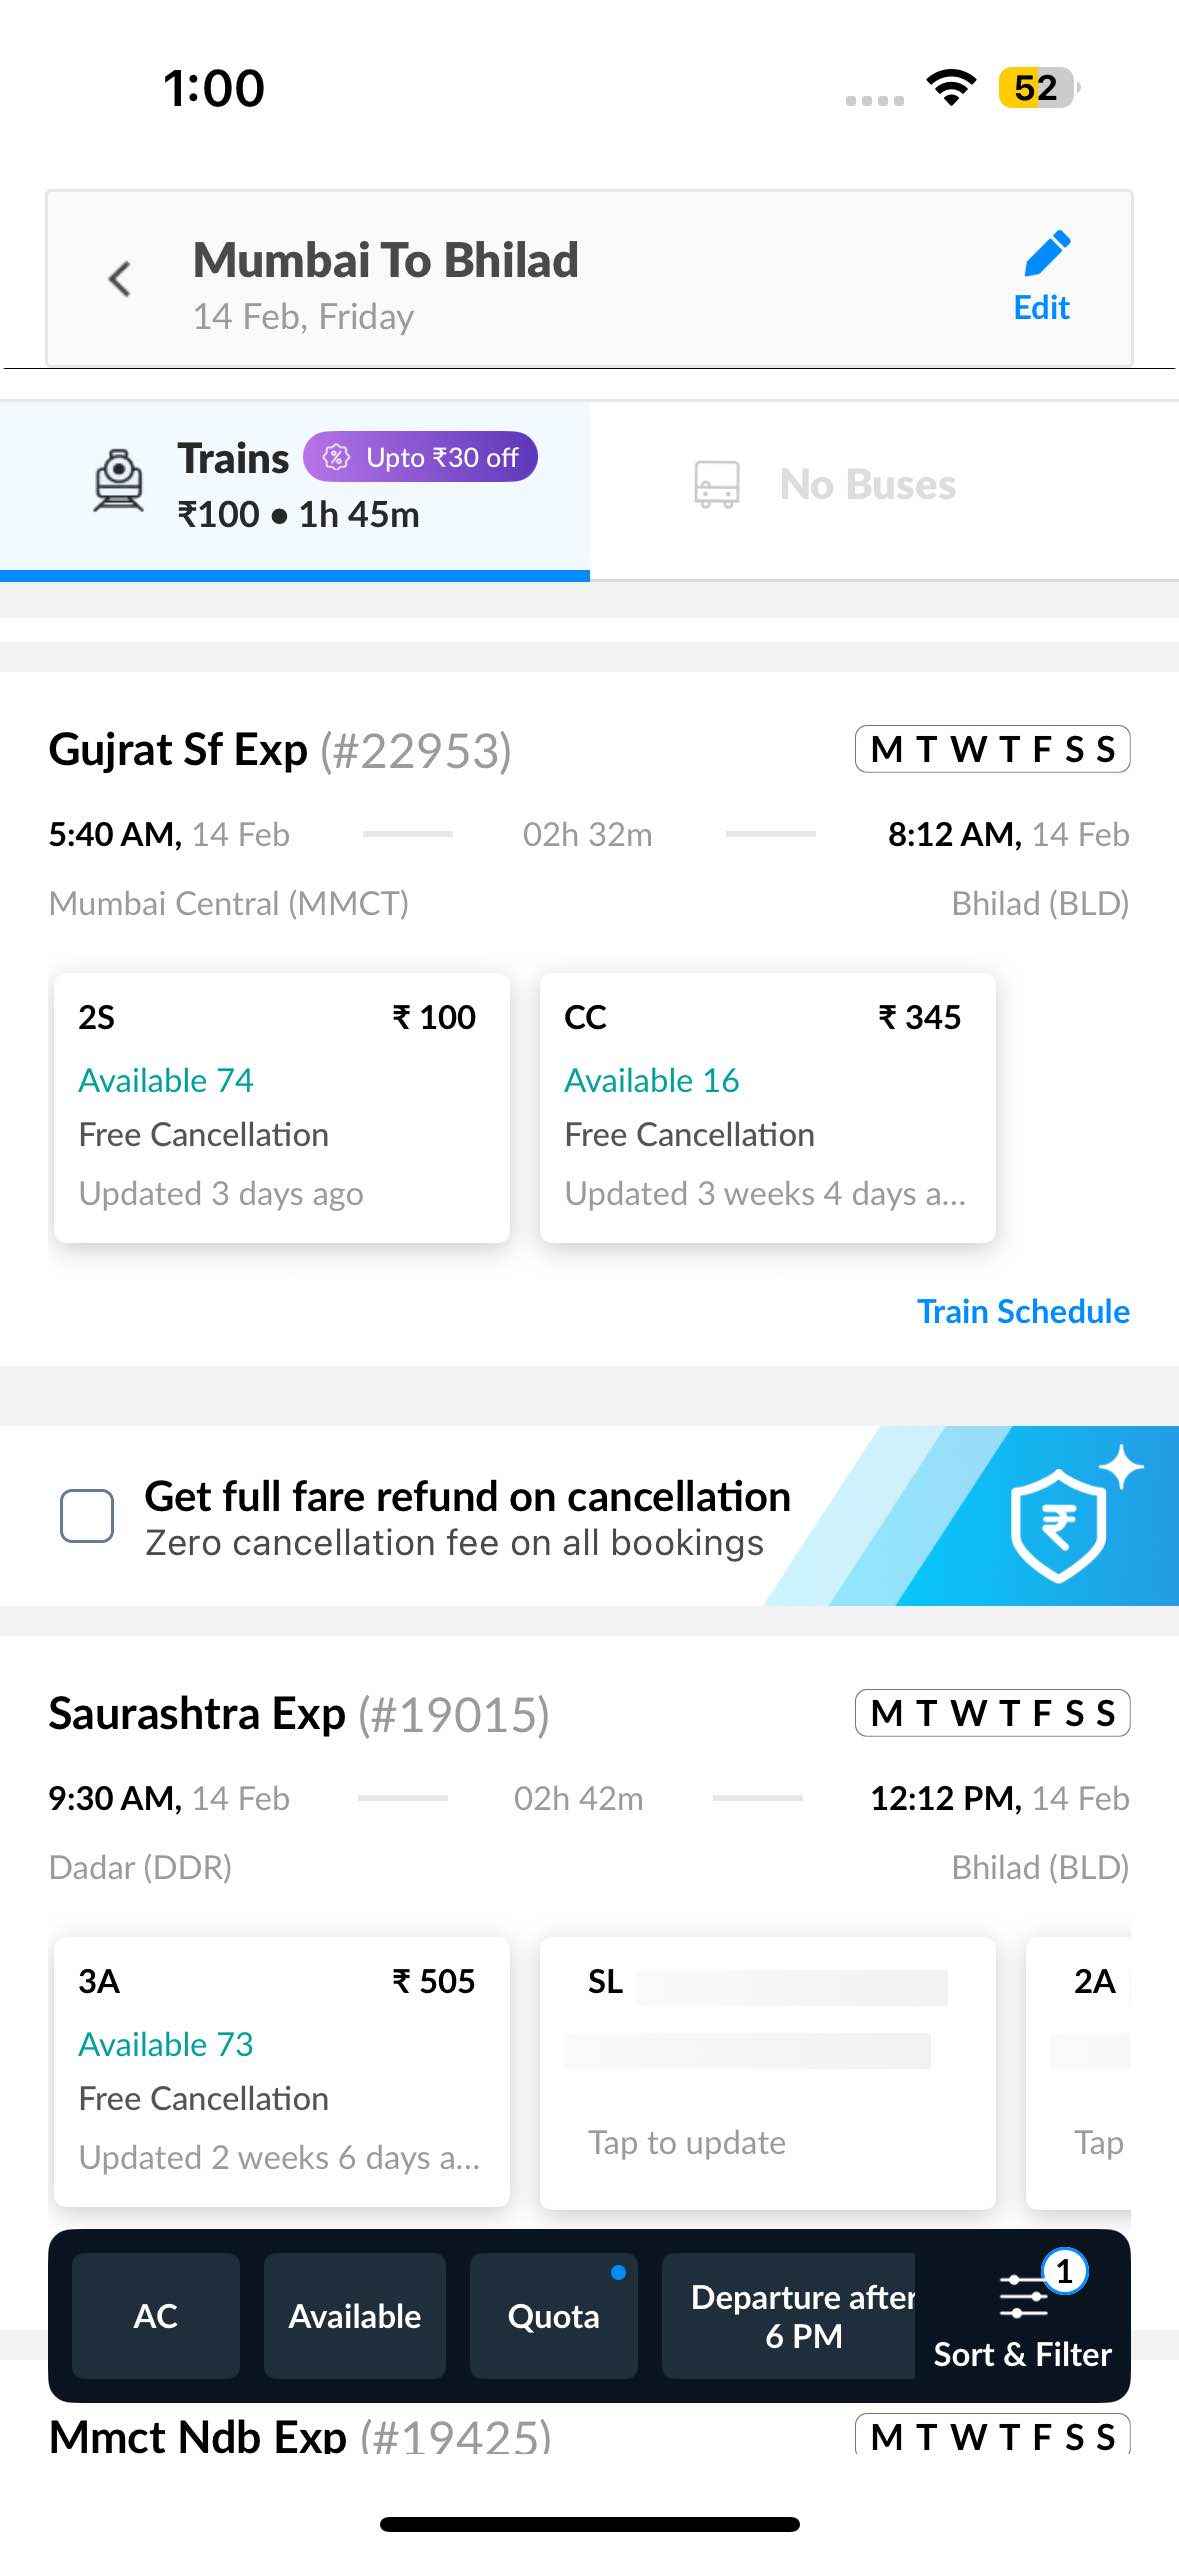
Task: Select 3A class at ₹505 for Saurashtra Exp
Action: coord(282,2072)
